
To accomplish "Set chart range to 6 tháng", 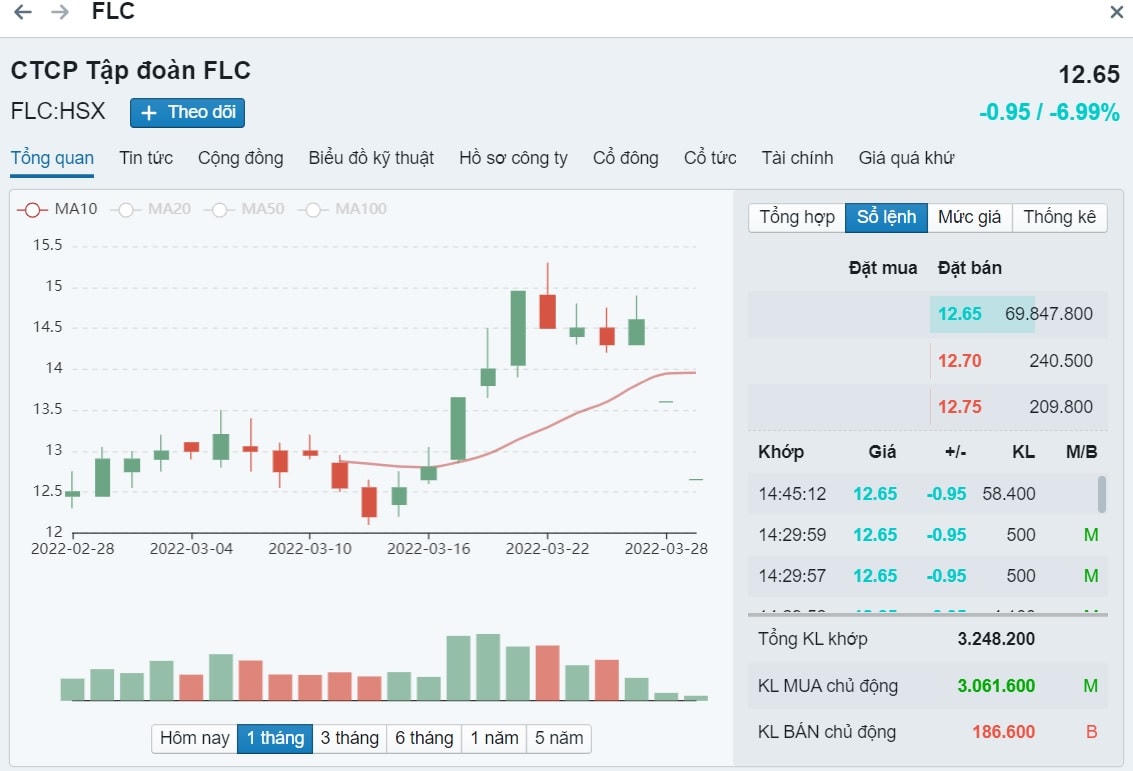I will [x=424, y=738].
